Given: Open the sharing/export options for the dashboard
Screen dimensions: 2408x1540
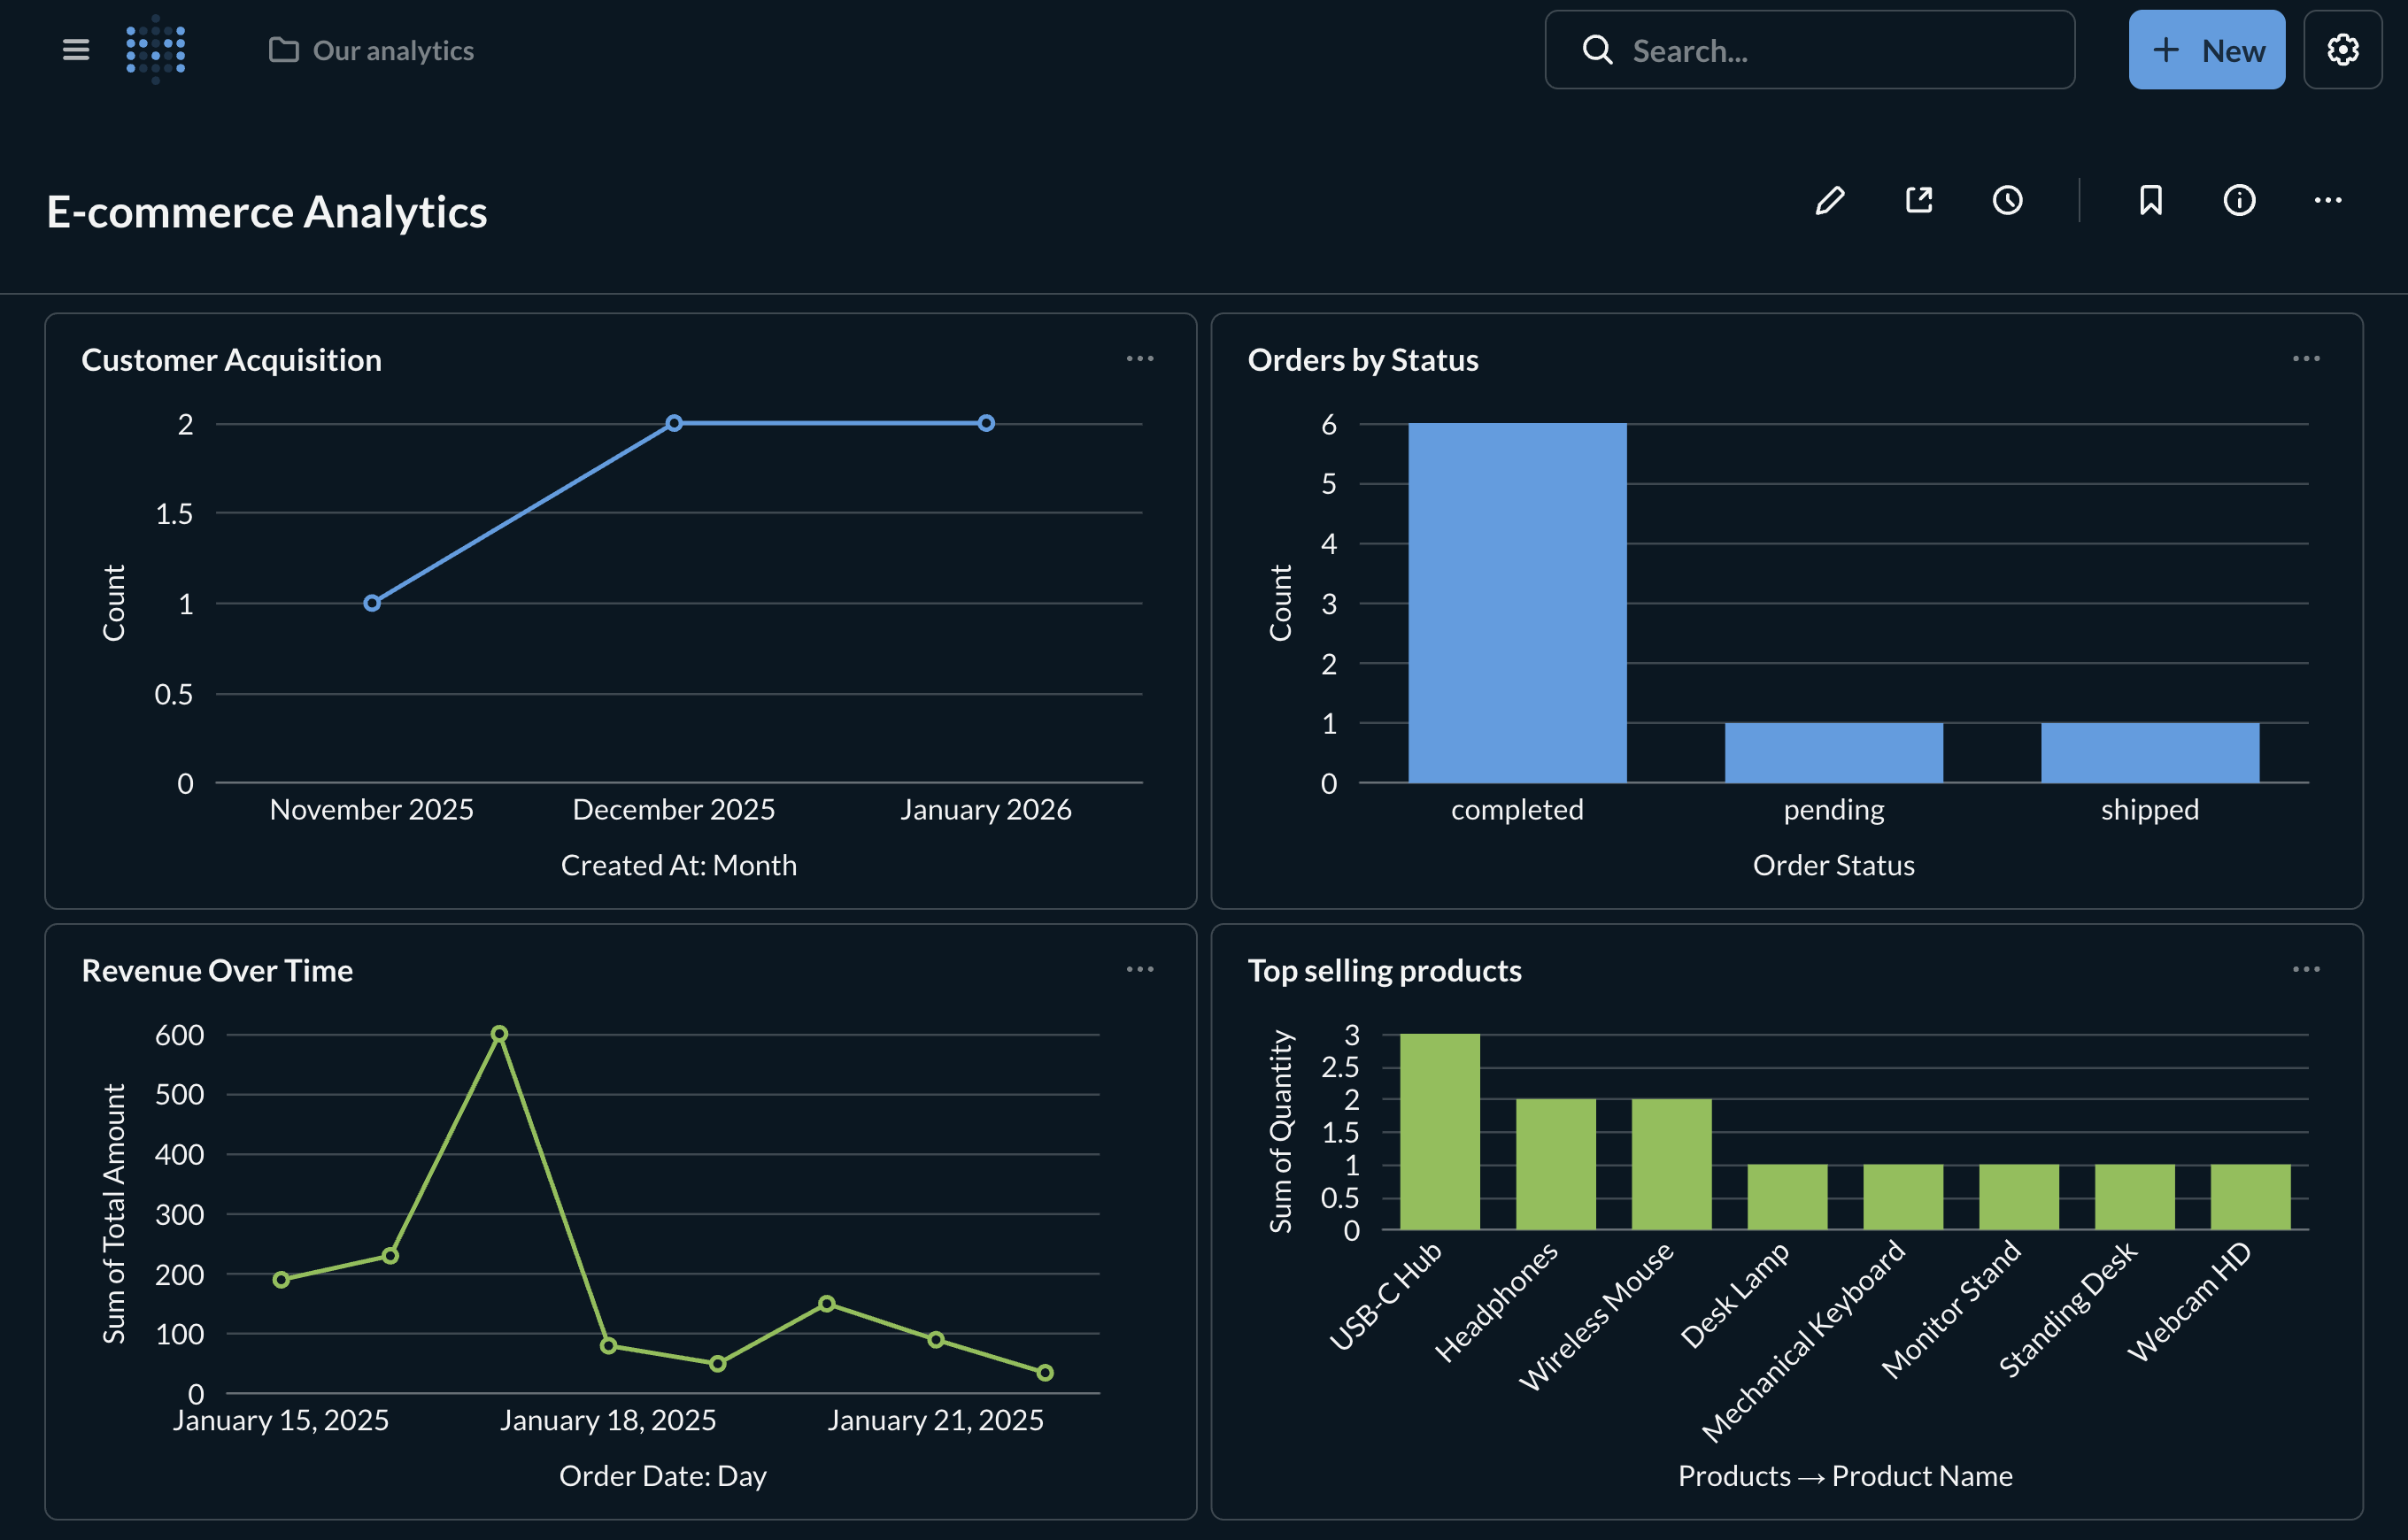Looking at the screenshot, I should [1918, 201].
